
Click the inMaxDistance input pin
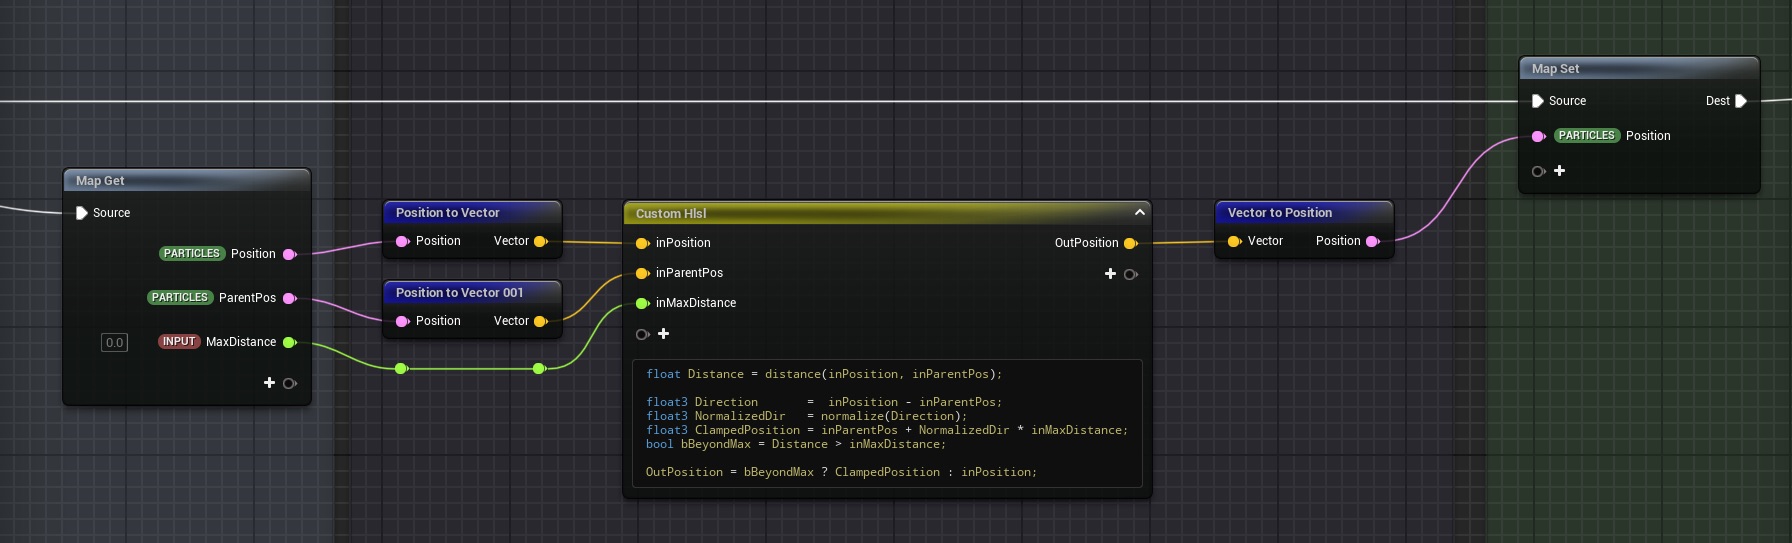click(x=643, y=303)
